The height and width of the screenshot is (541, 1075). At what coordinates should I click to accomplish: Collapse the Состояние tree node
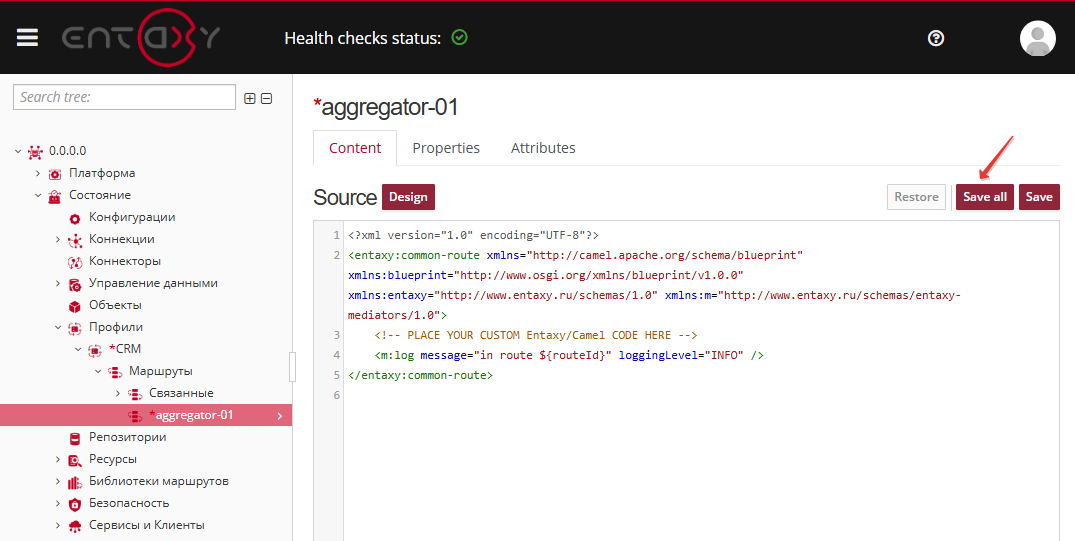point(38,195)
